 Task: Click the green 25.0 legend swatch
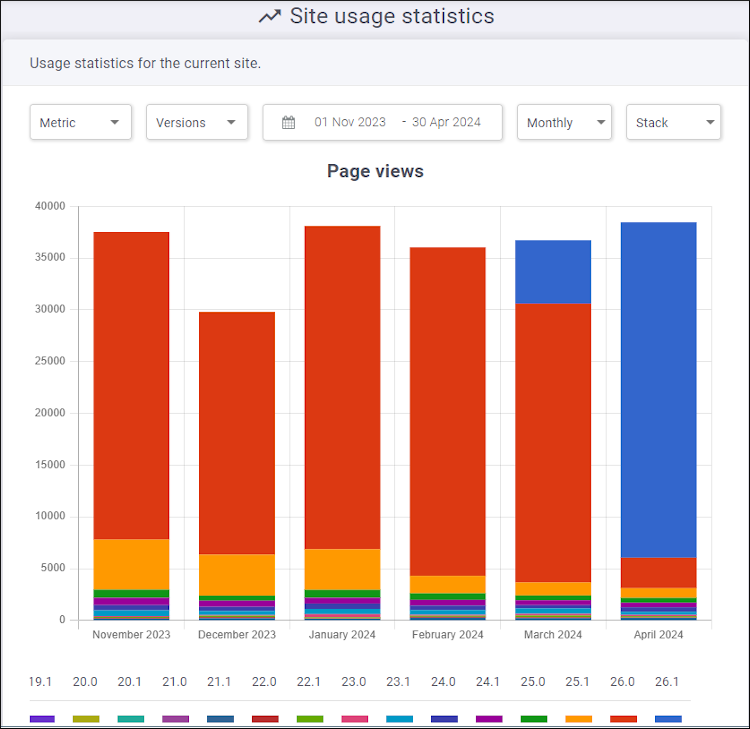click(533, 718)
